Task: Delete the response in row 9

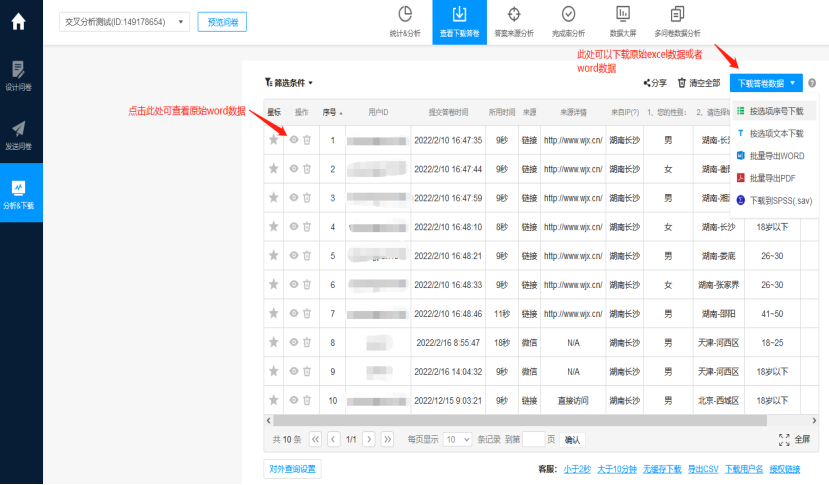Action: (x=307, y=371)
